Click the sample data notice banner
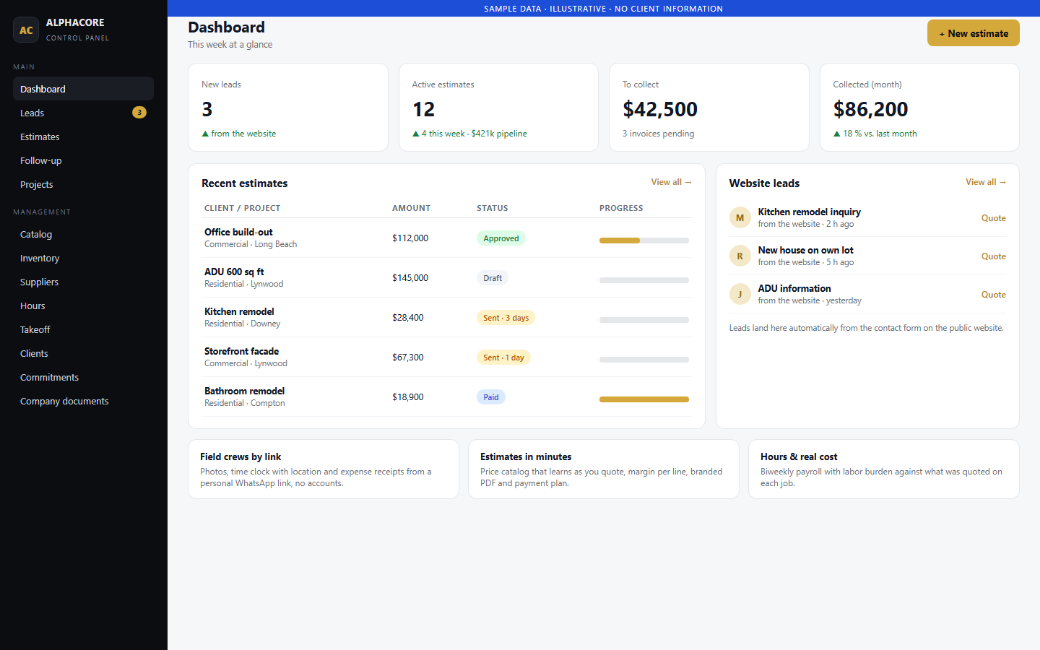 (x=604, y=9)
